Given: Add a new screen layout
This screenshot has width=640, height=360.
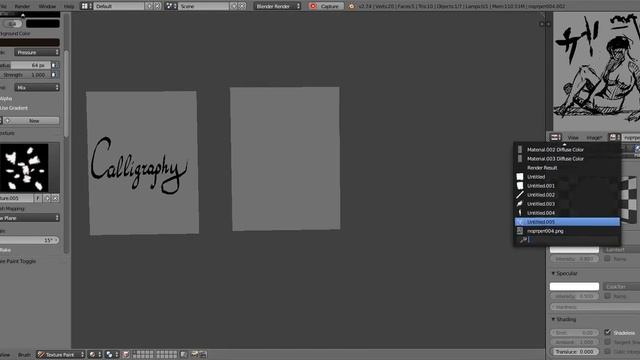Looking at the screenshot, I should (x=149, y=6).
